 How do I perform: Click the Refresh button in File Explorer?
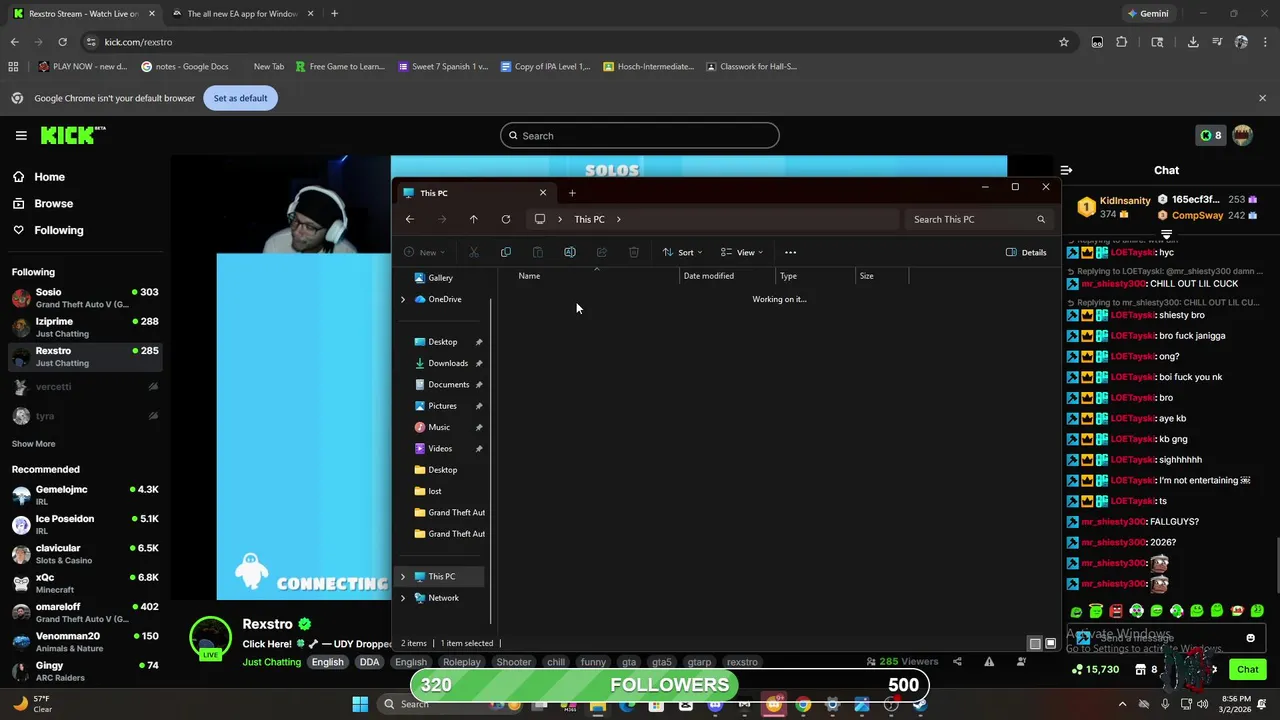tap(506, 219)
